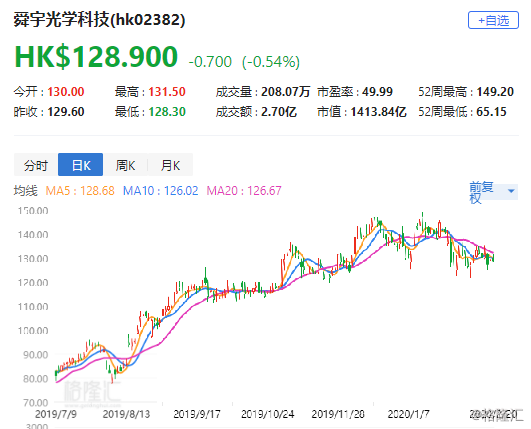Click the 2019/9/17 date axis label
The width and height of the screenshot is (531, 429).
tap(197, 414)
